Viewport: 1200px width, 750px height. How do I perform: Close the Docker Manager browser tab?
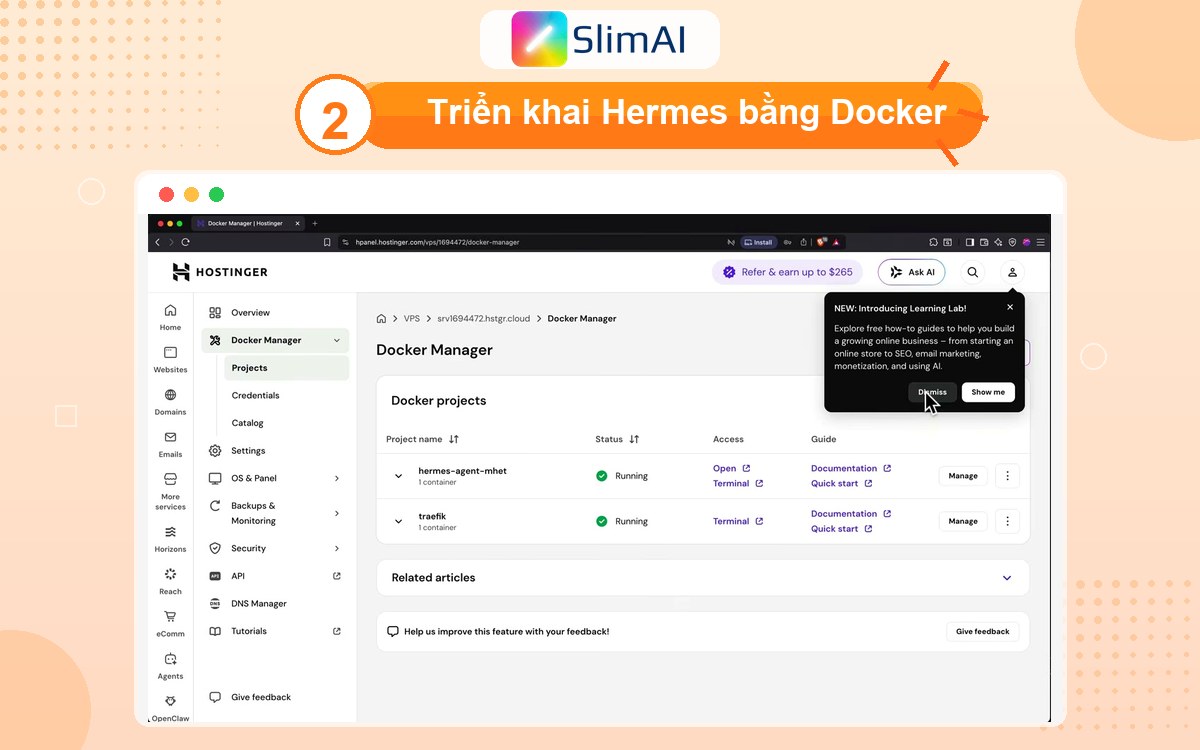(296, 223)
